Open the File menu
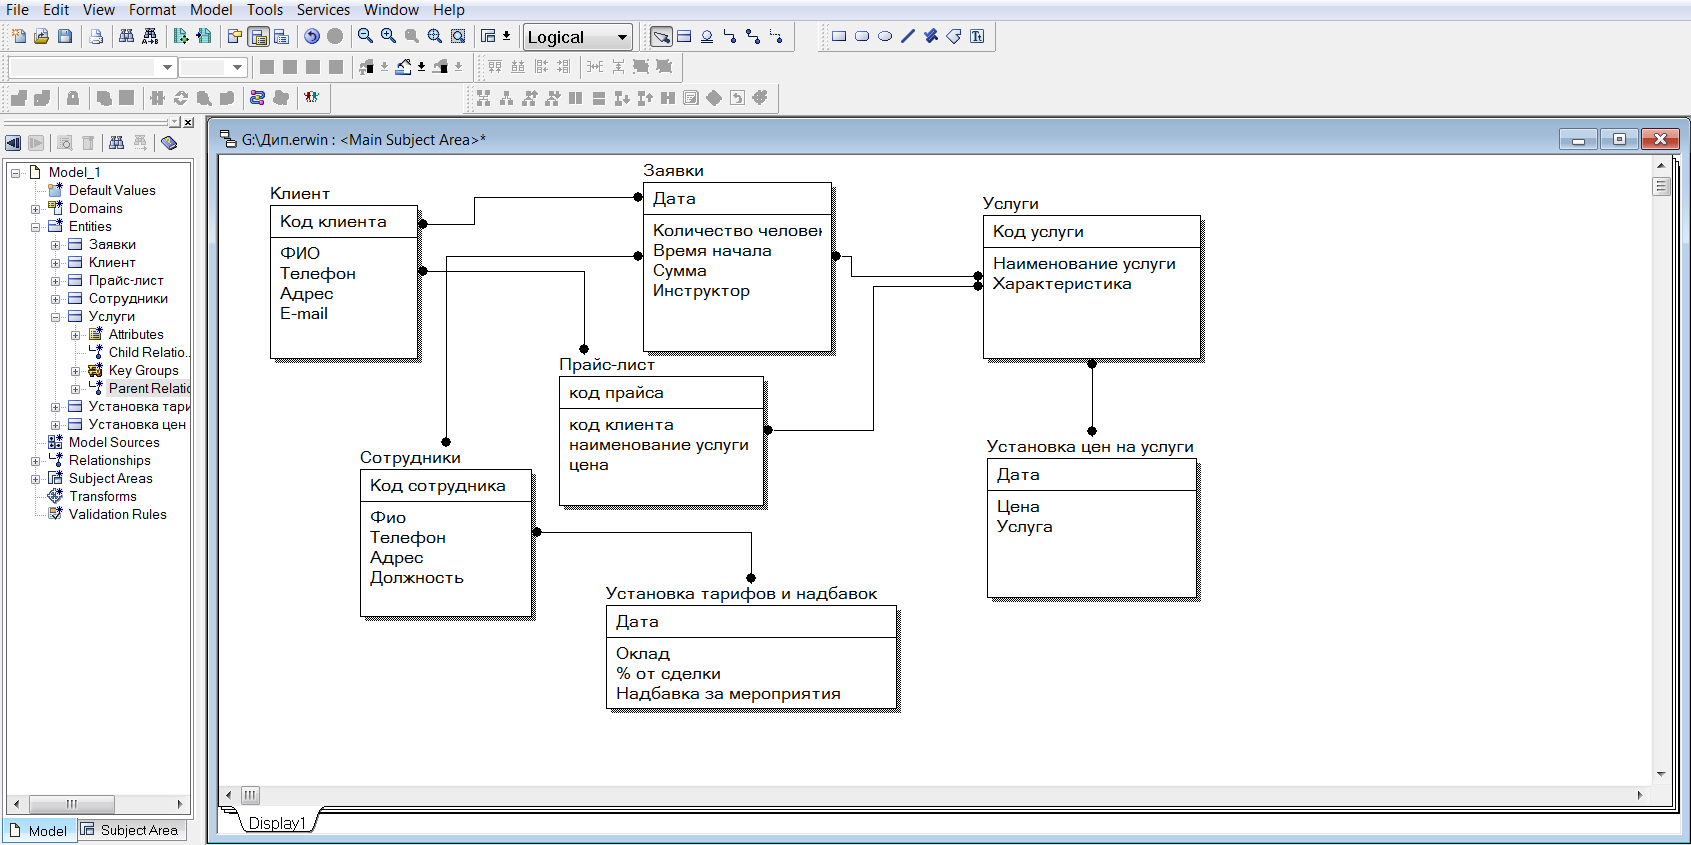Screen dimensions: 1691x845 [x=17, y=10]
